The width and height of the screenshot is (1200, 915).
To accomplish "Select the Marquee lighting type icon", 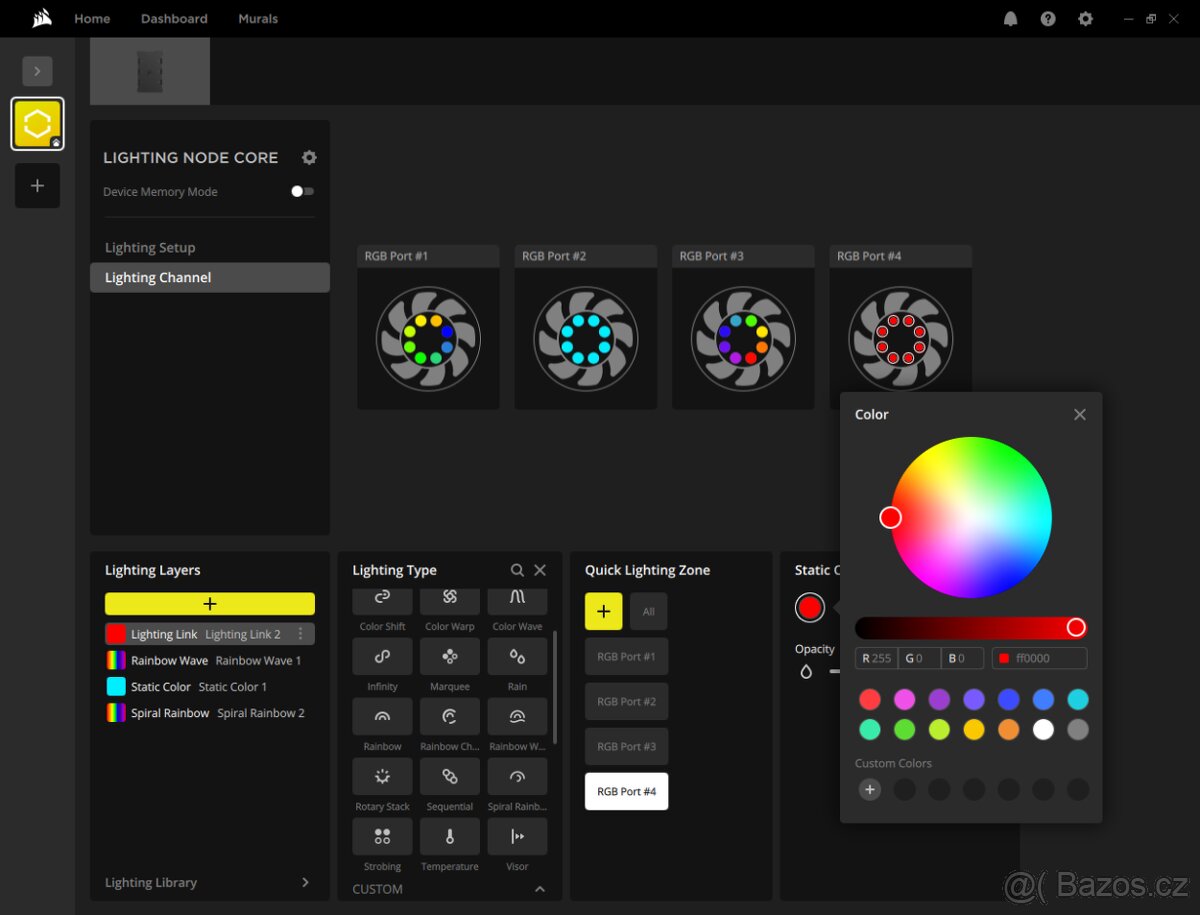I will point(449,657).
